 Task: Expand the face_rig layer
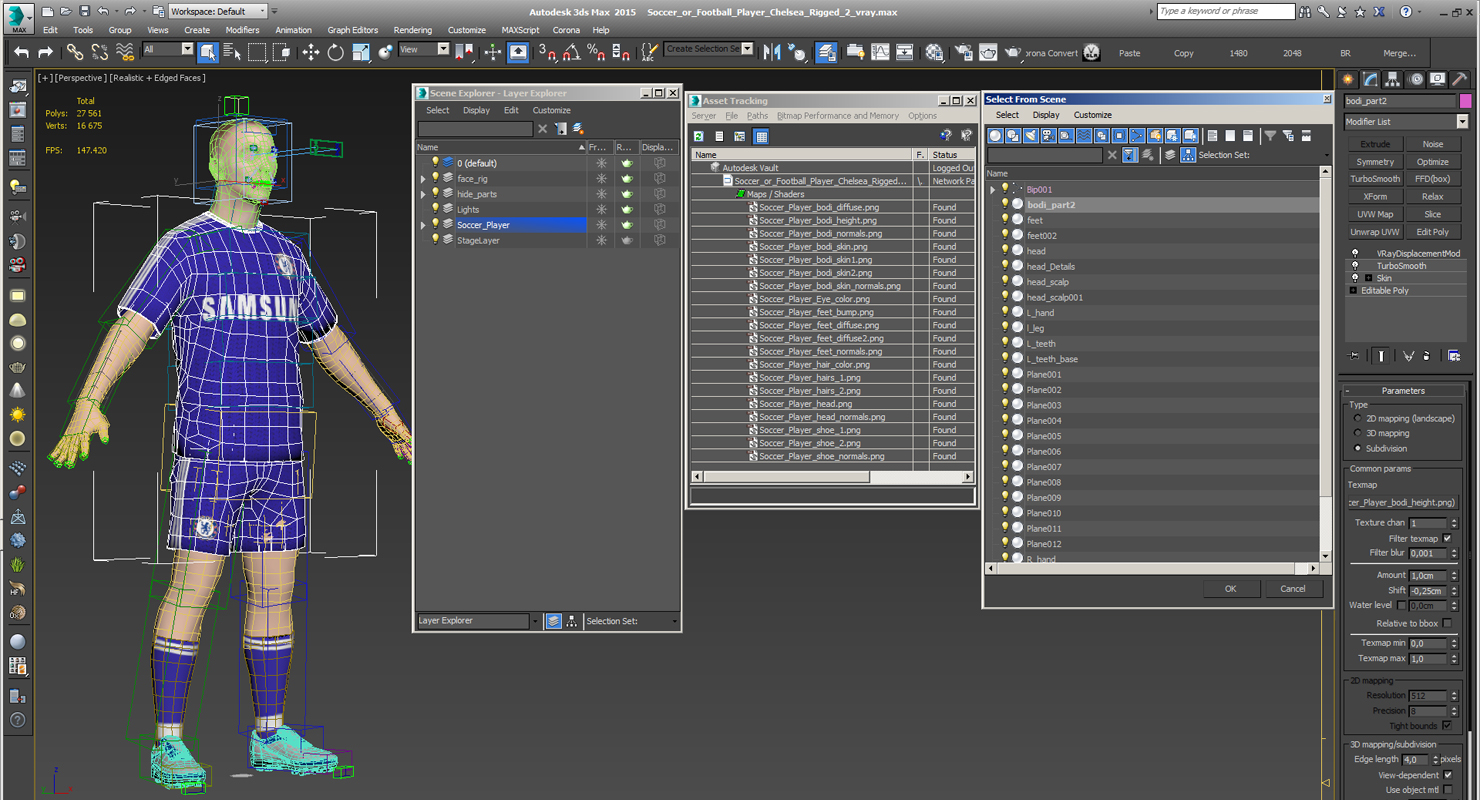click(423, 179)
